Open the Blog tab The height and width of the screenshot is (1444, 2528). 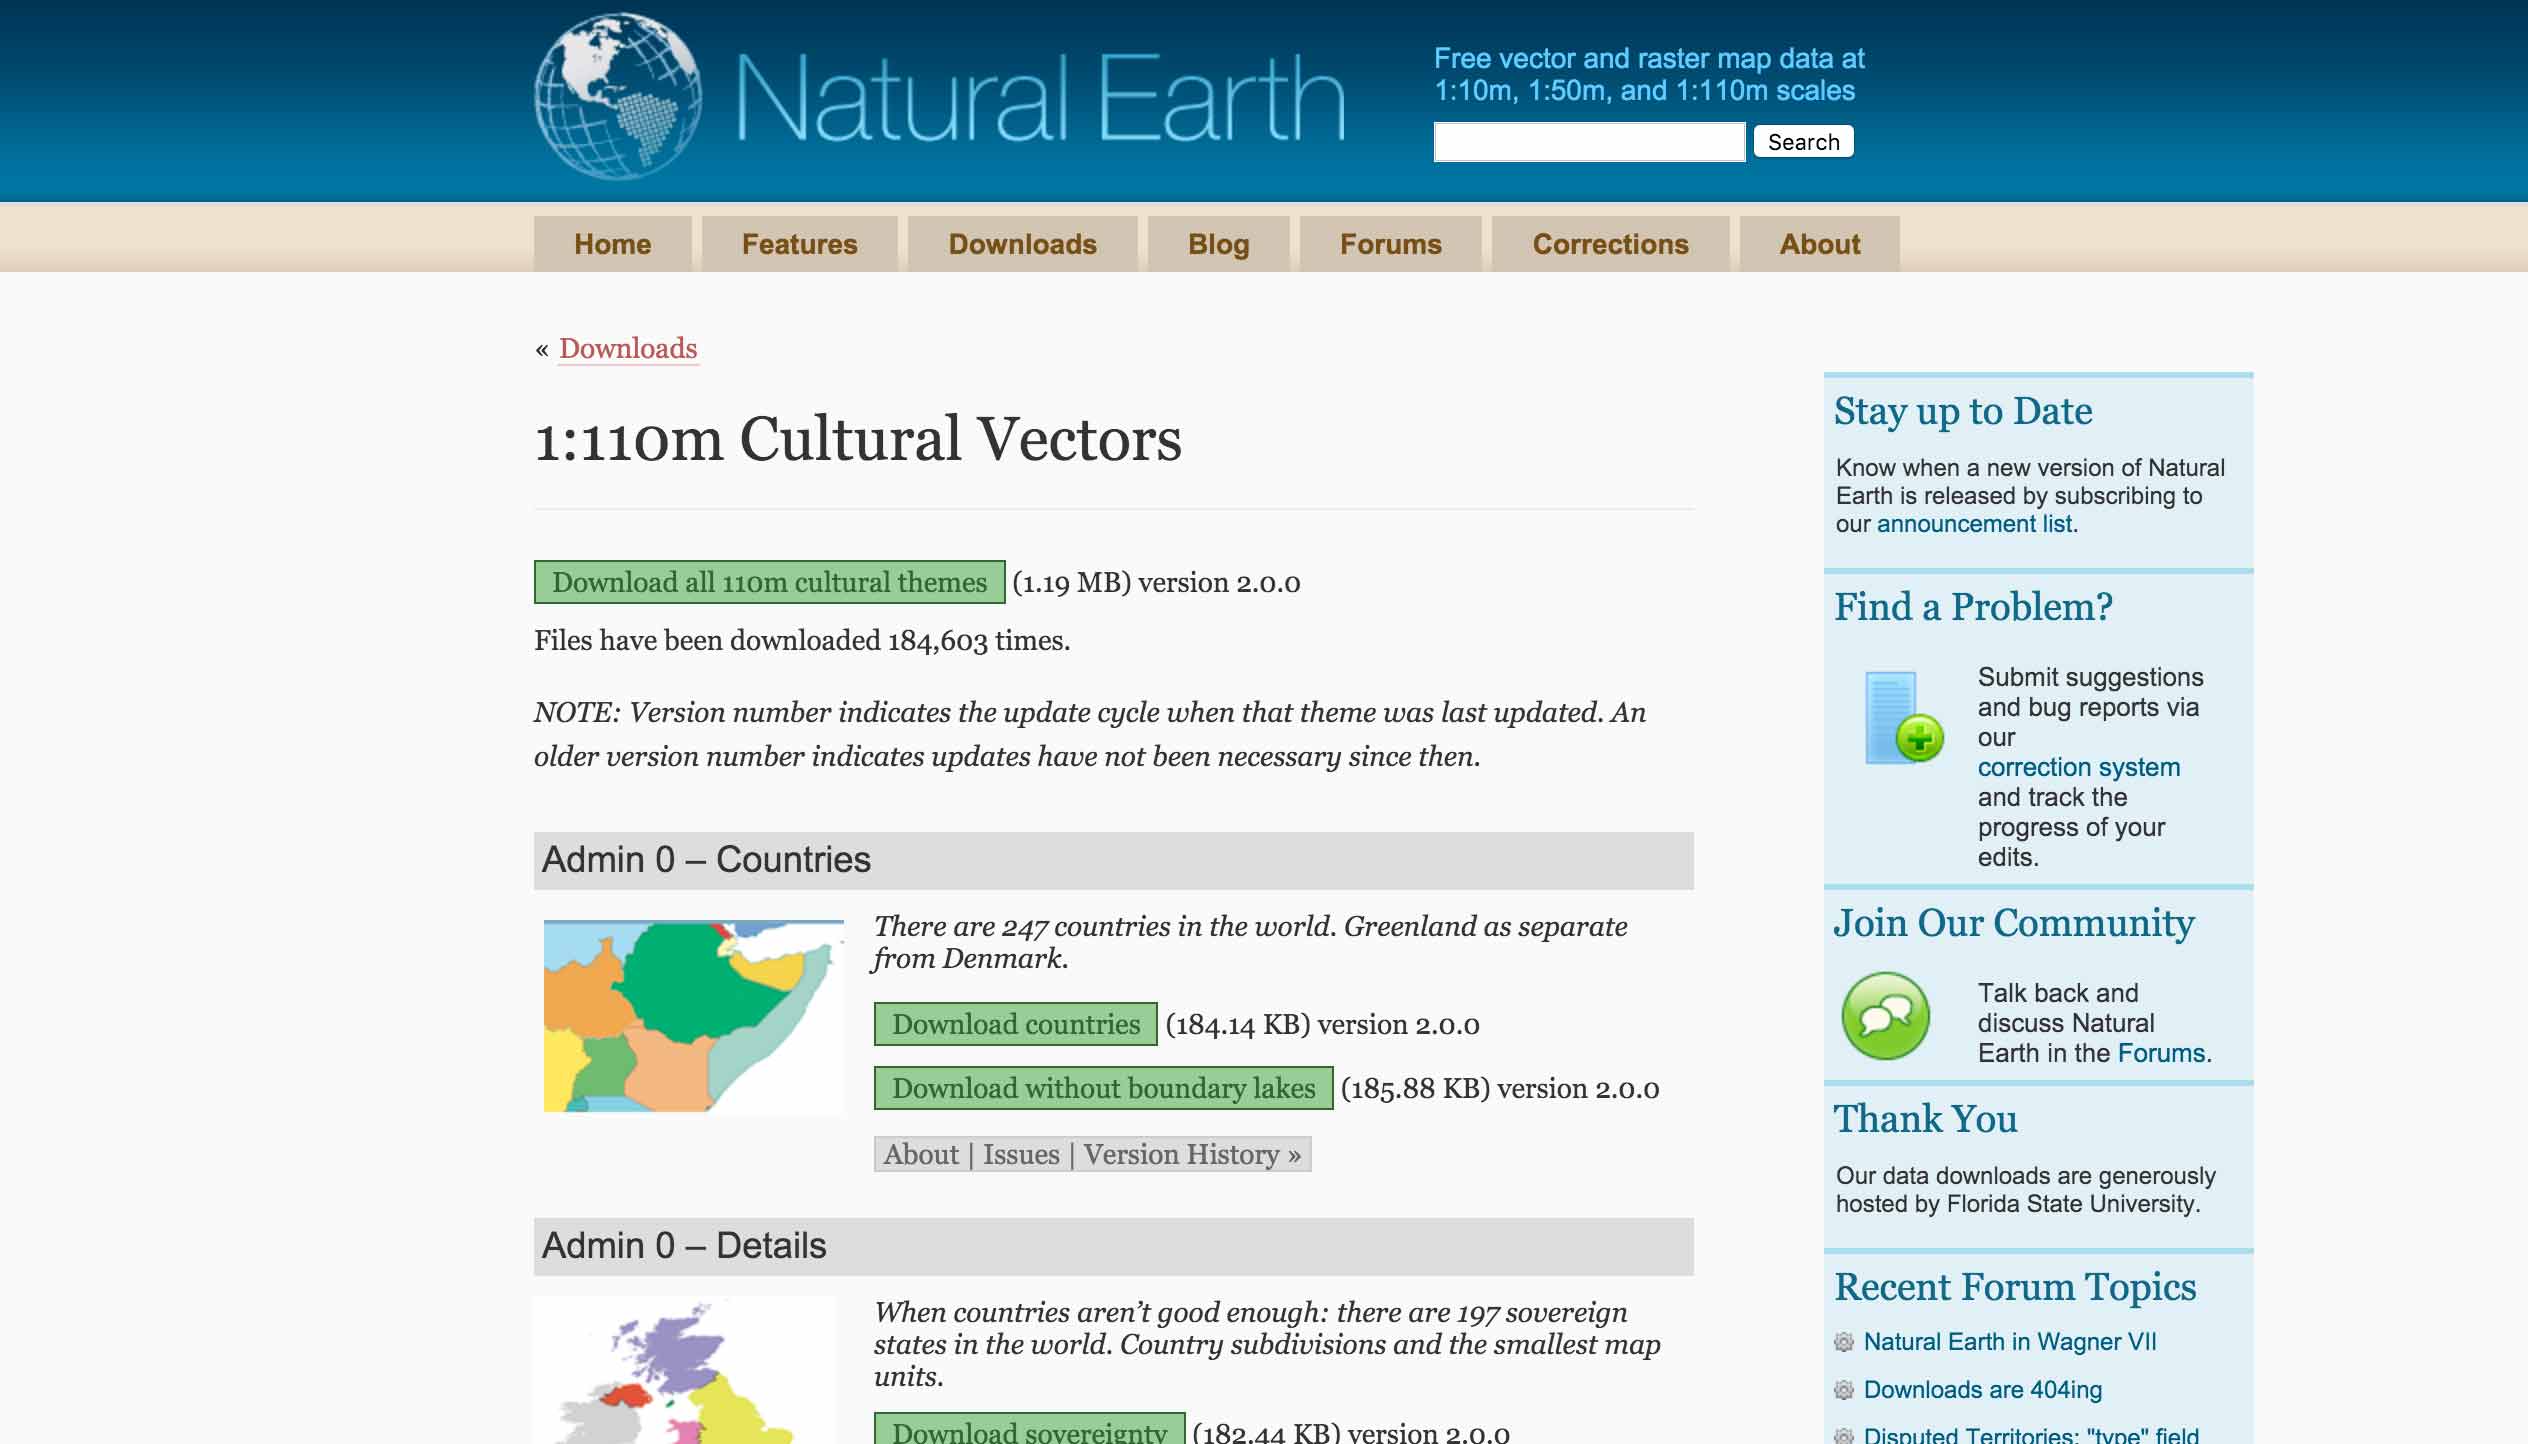click(1218, 244)
